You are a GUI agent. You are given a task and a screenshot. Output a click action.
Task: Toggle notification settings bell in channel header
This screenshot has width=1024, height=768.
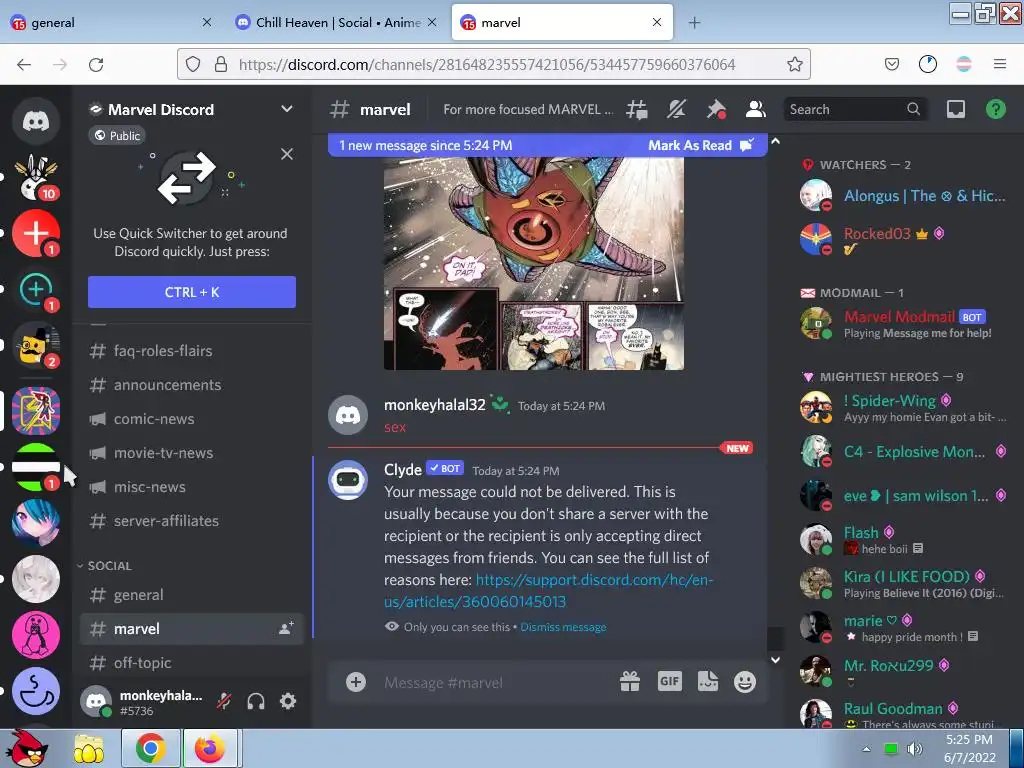[x=676, y=109]
